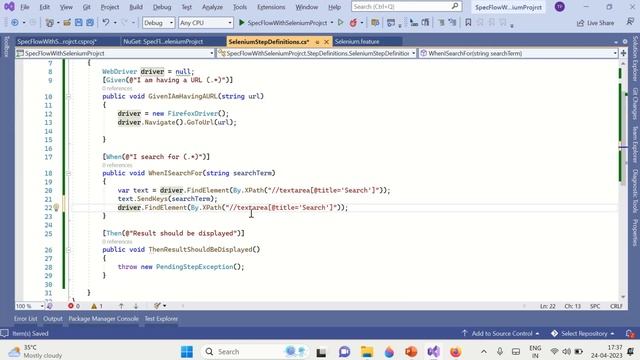
Task: Click the Visual Studio logo icon
Action: click(x=9, y=7)
